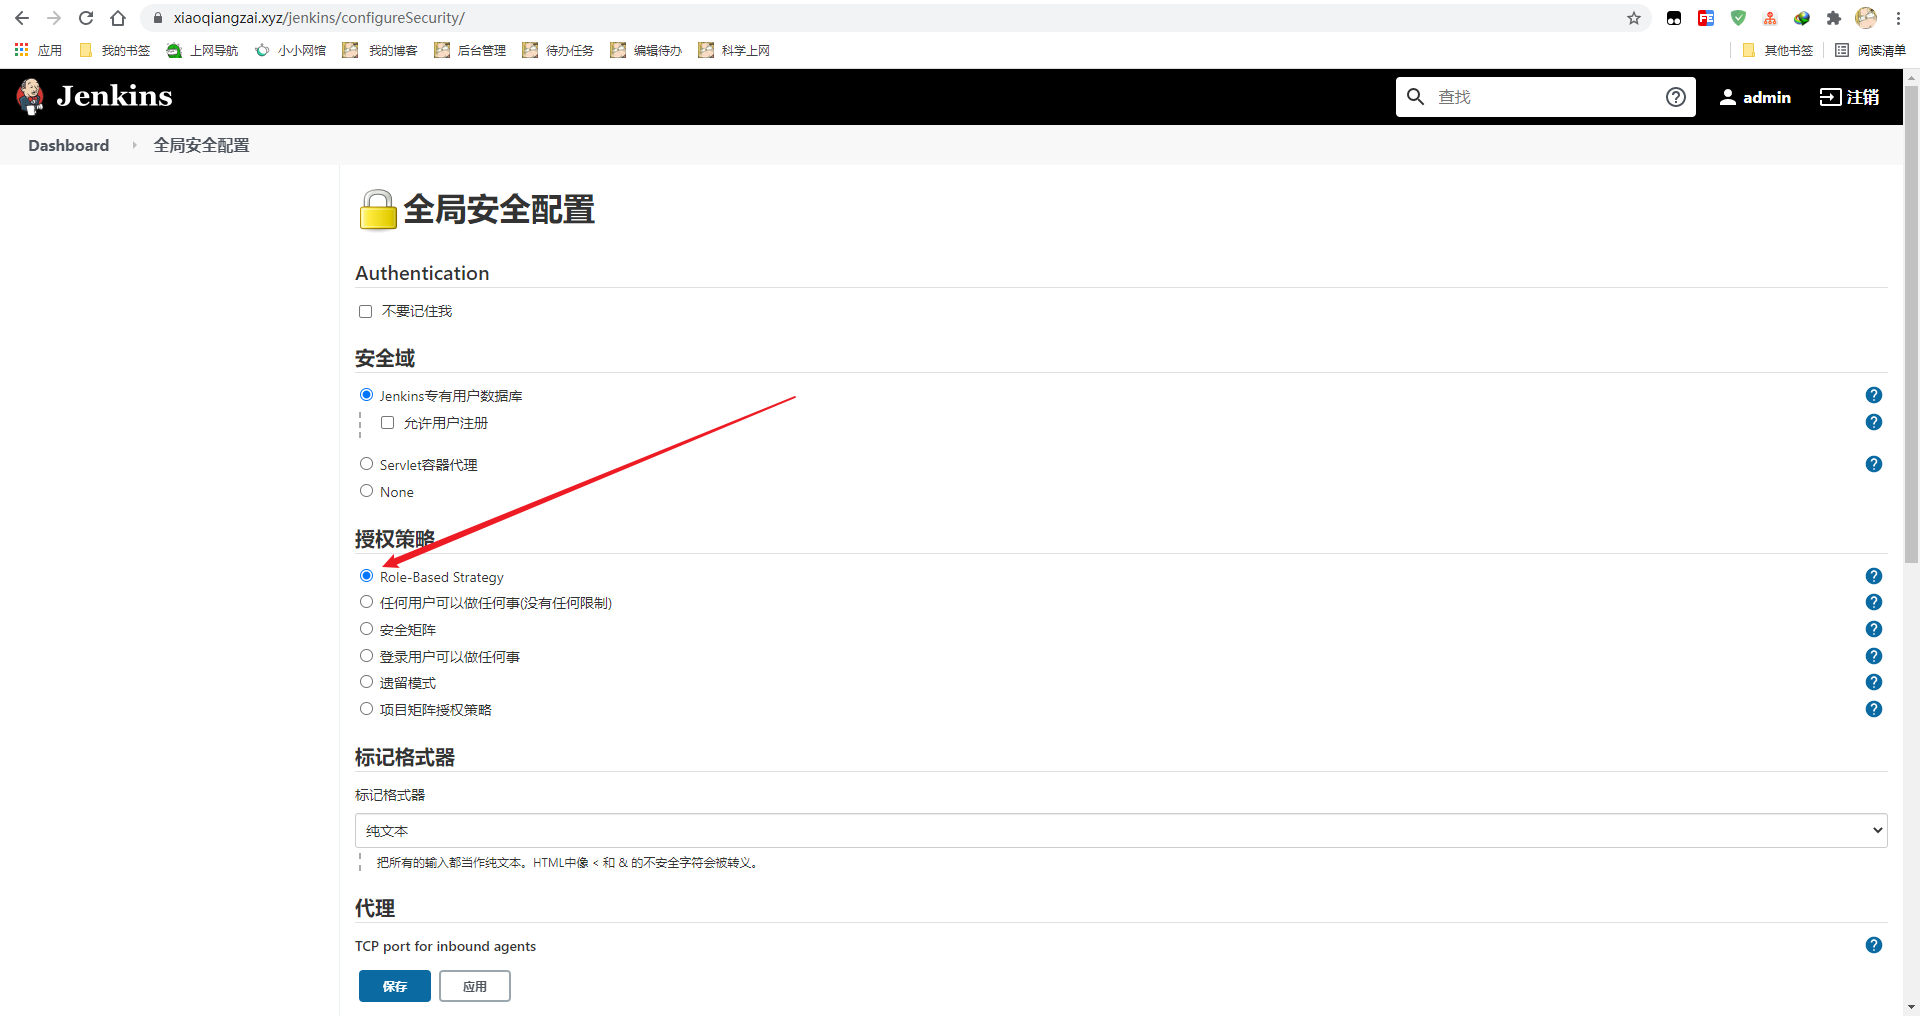Open help for 登录用户可以做任何事 option
1920x1016 pixels.
(1874, 656)
